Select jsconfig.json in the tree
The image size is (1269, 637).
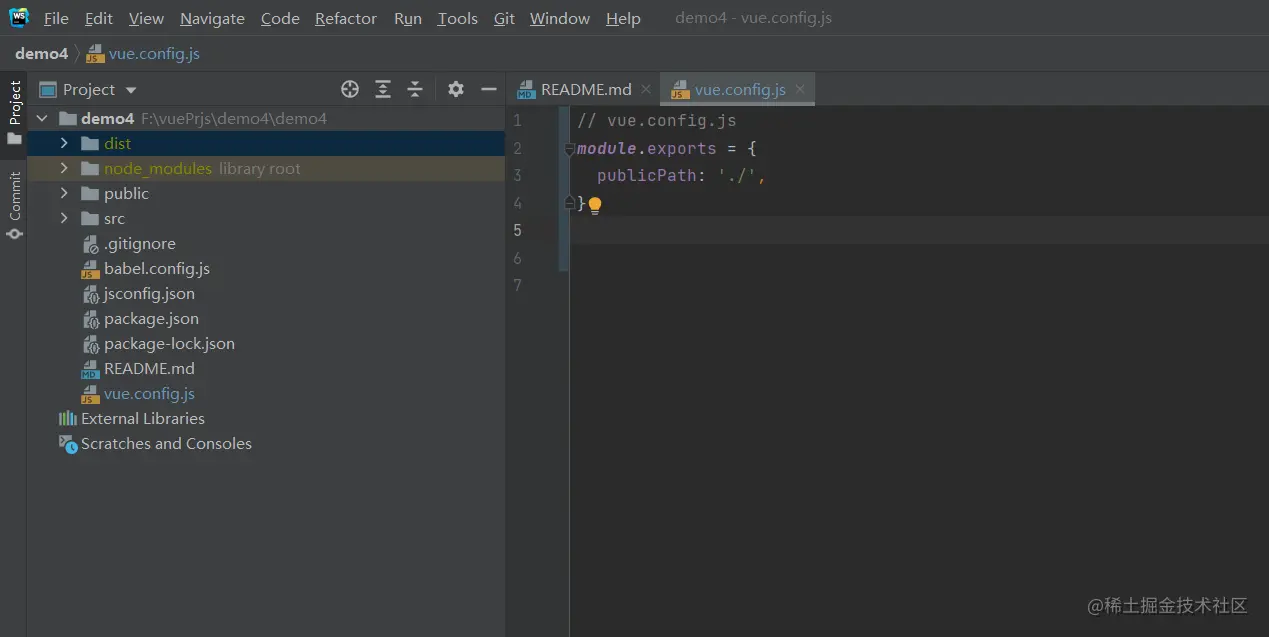coord(267,293)
